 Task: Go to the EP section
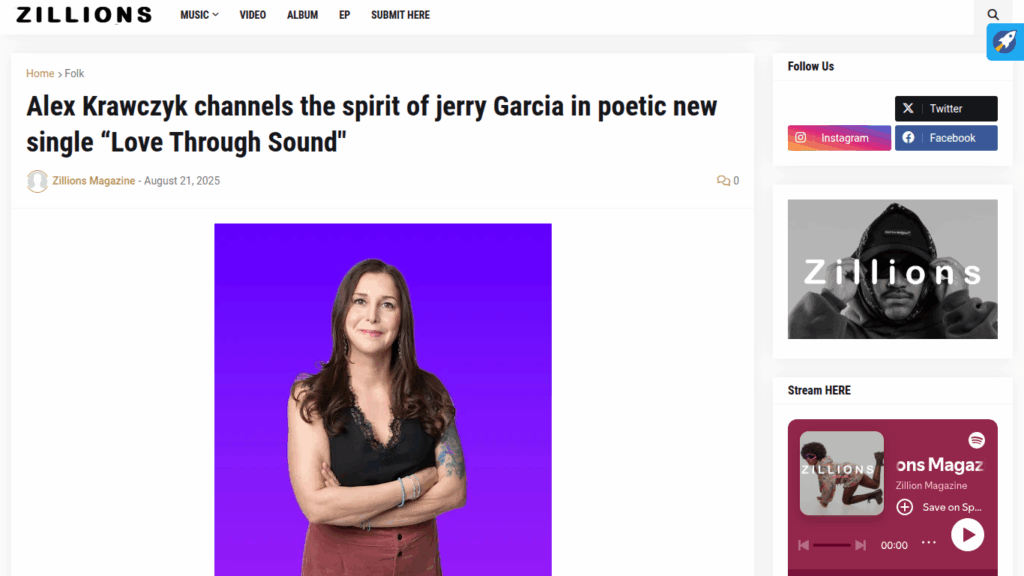coord(344,15)
